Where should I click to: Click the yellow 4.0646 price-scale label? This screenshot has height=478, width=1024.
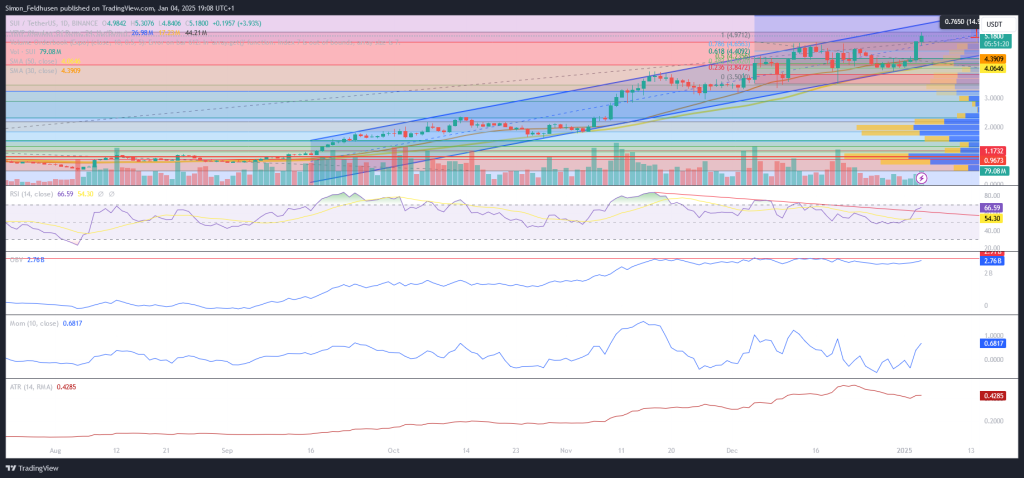tap(992, 67)
